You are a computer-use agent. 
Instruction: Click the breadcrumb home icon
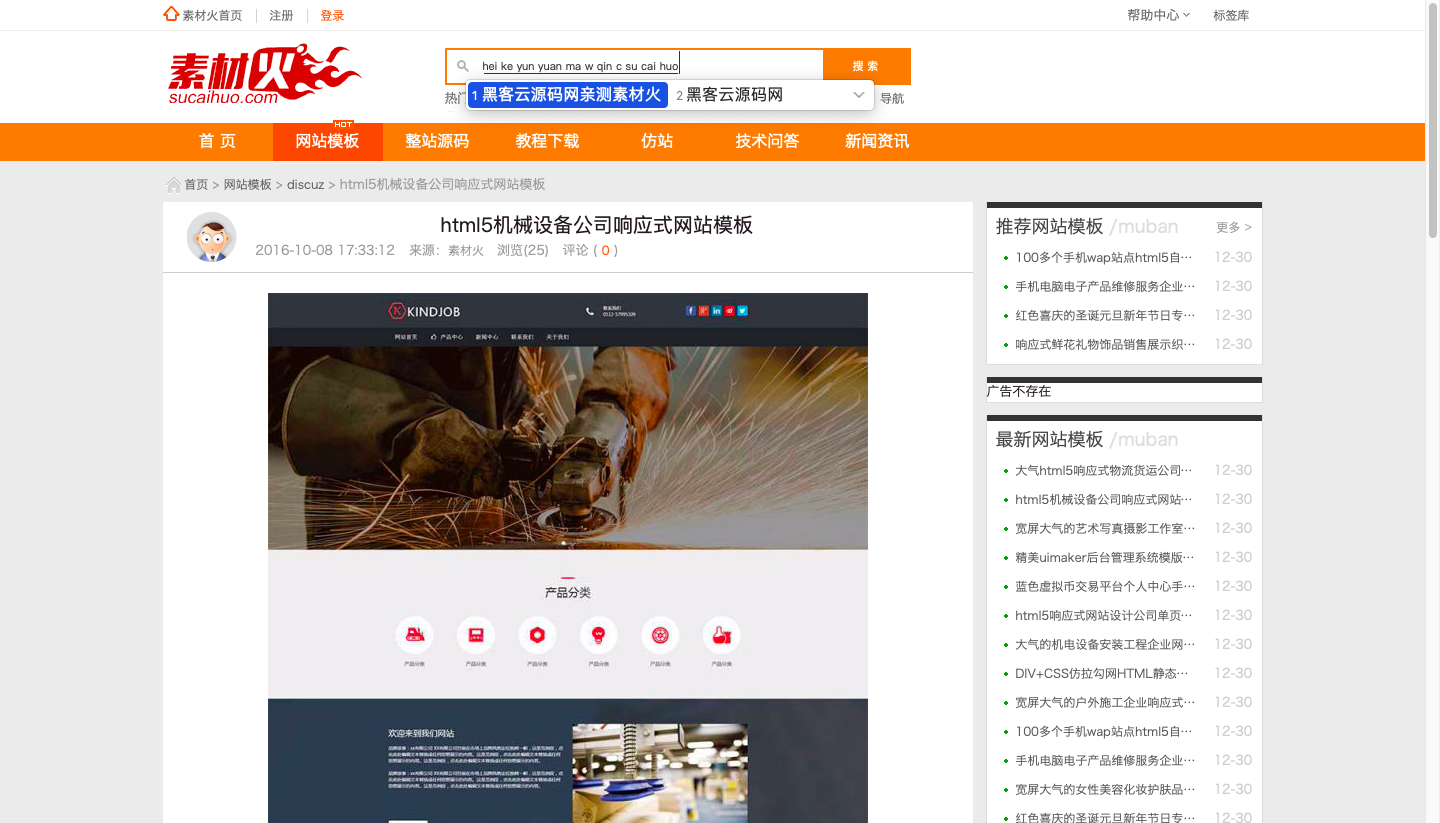point(174,185)
